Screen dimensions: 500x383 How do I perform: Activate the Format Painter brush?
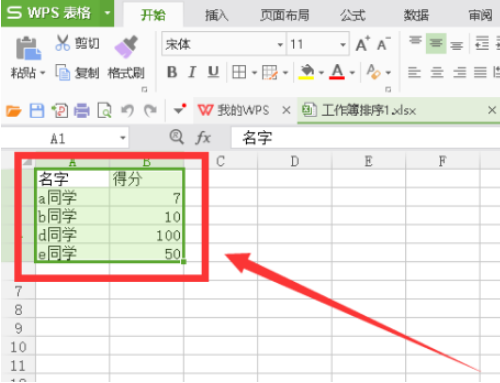(126, 47)
